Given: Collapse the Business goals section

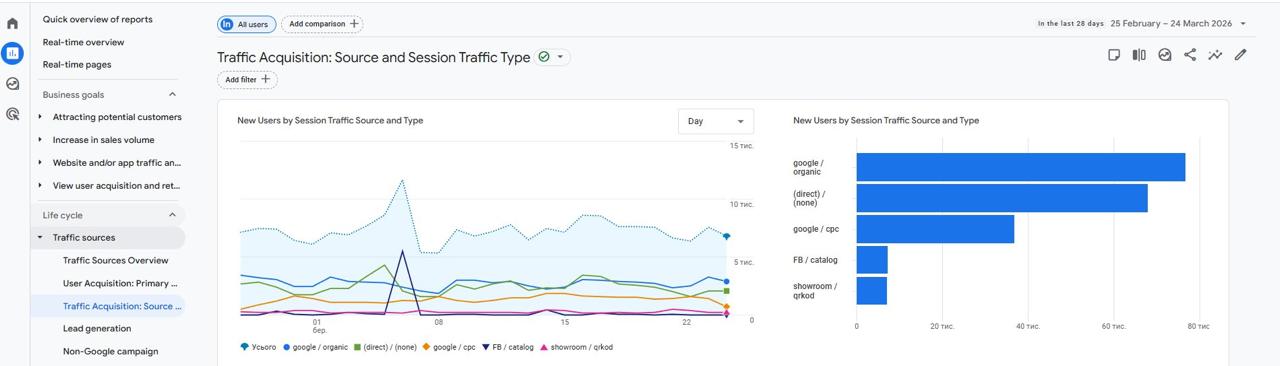Looking at the screenshot, I should (x=172, y=95).
